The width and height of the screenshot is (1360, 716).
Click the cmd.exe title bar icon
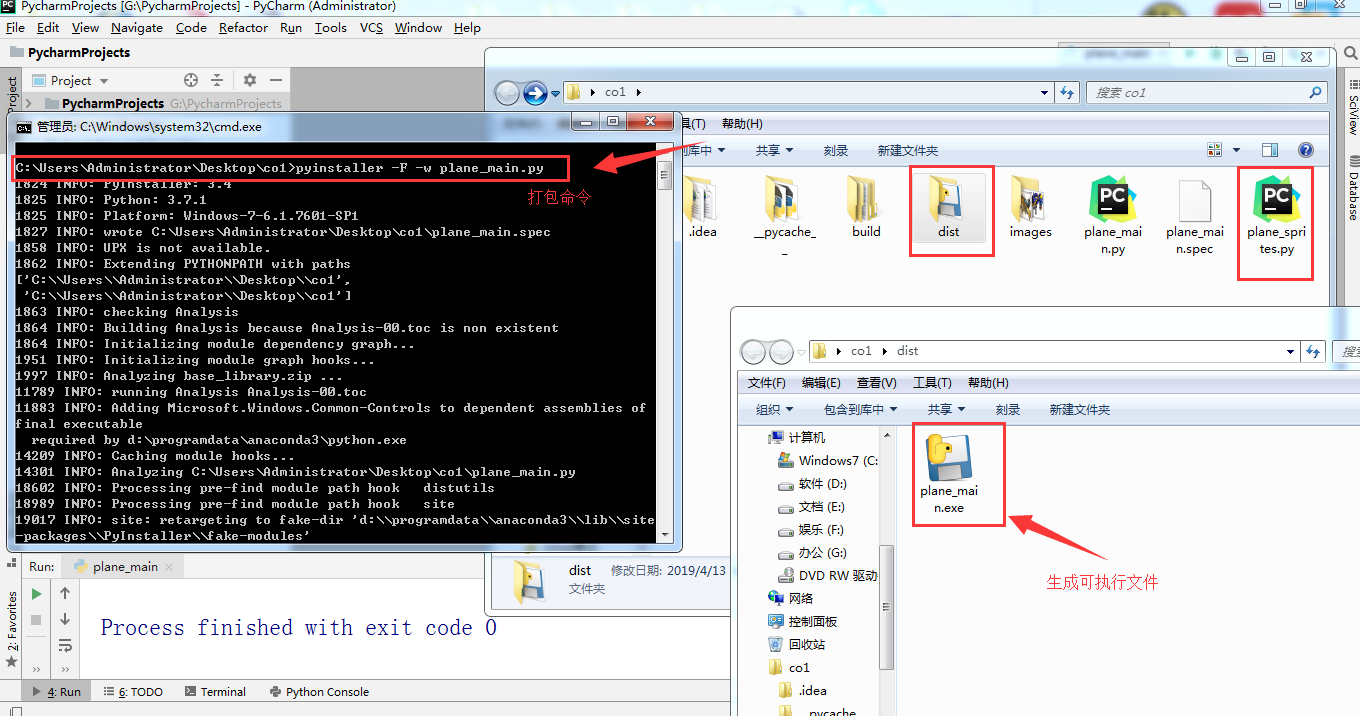(x=24, y=127)
